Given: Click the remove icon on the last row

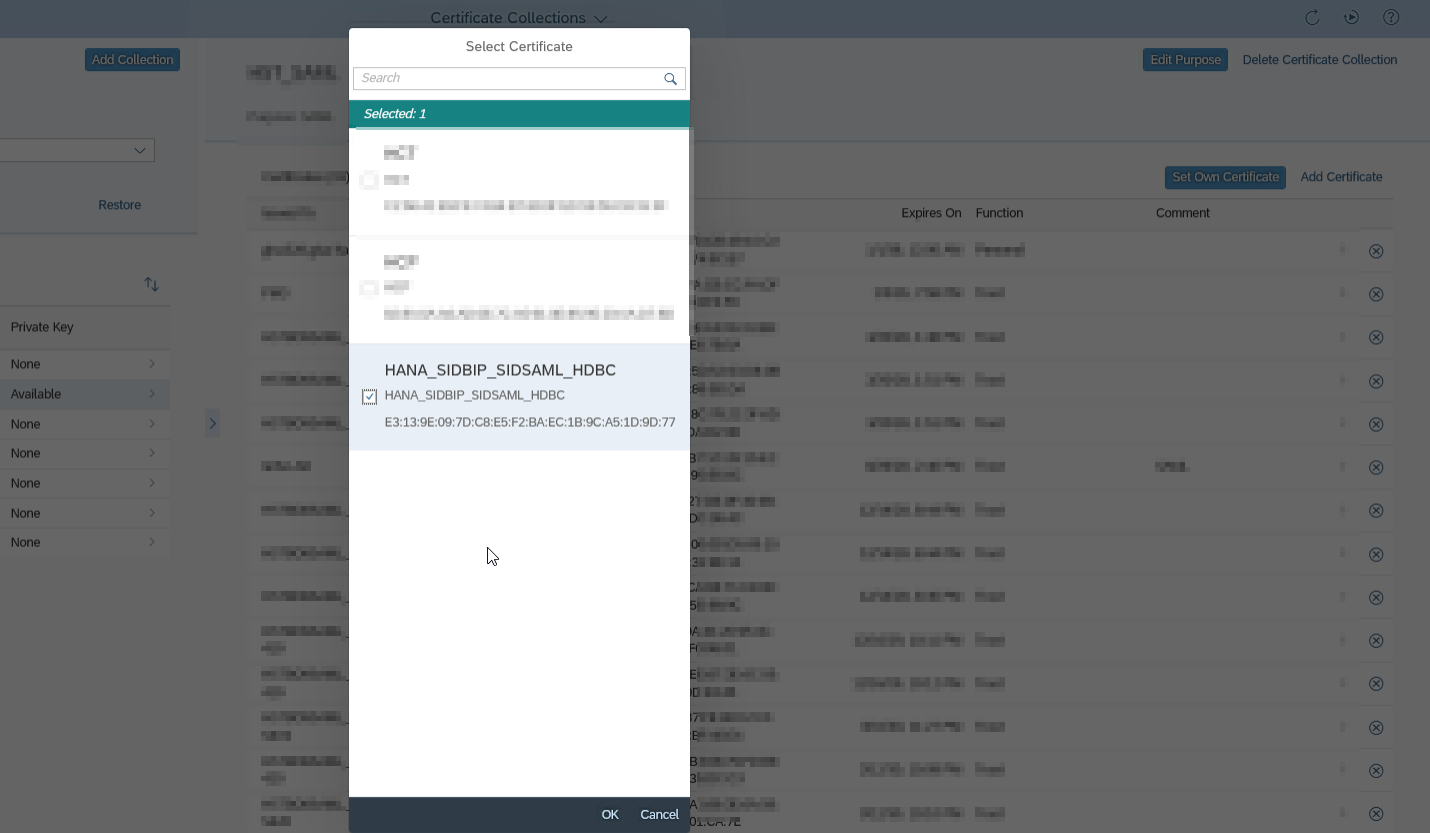Looking at the screenshot, I should click(1375, 814).
